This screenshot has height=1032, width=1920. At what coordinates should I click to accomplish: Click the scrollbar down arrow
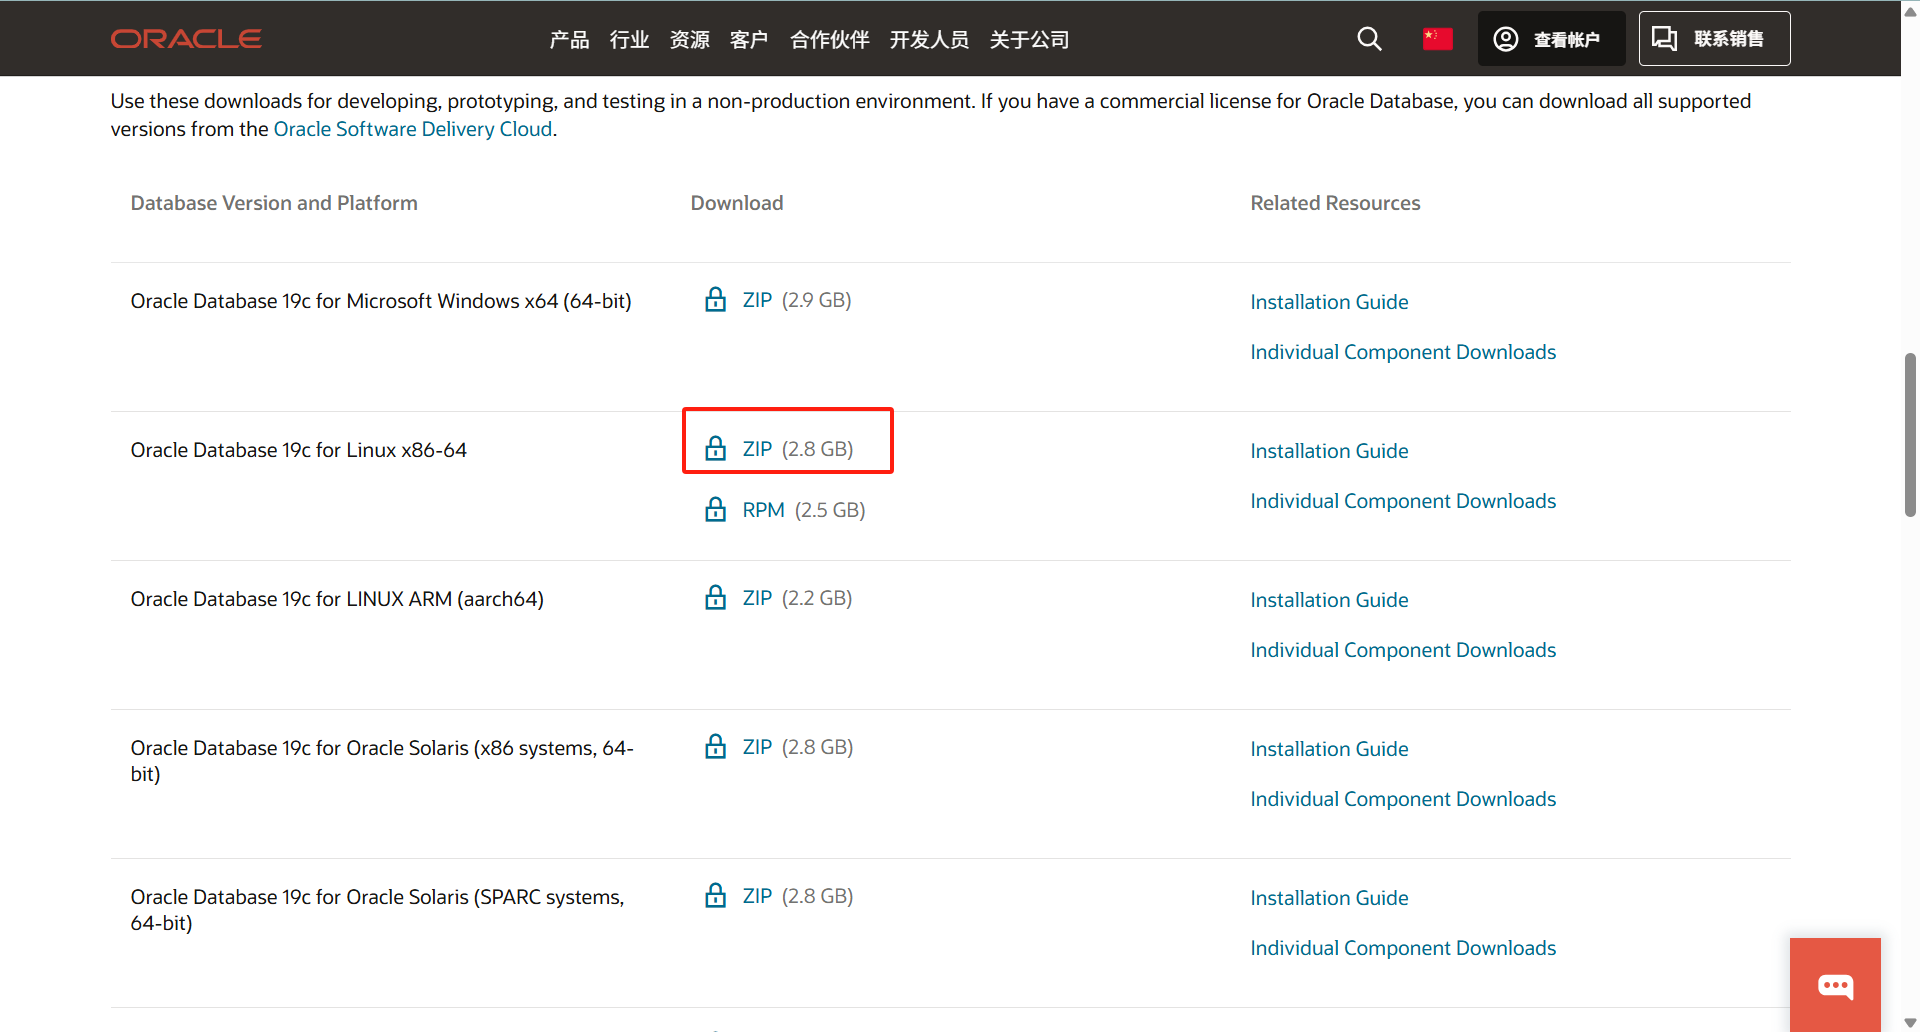click(1910, 1022)
